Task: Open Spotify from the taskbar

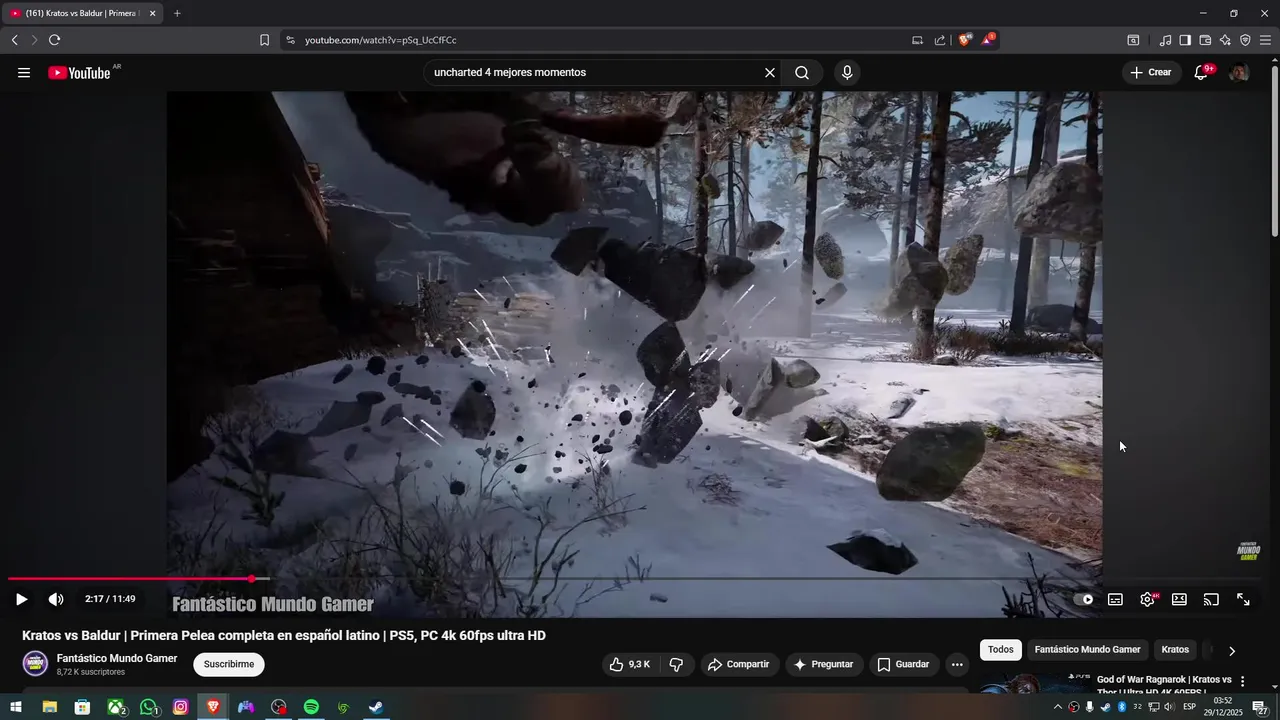Action: [311, 707]
